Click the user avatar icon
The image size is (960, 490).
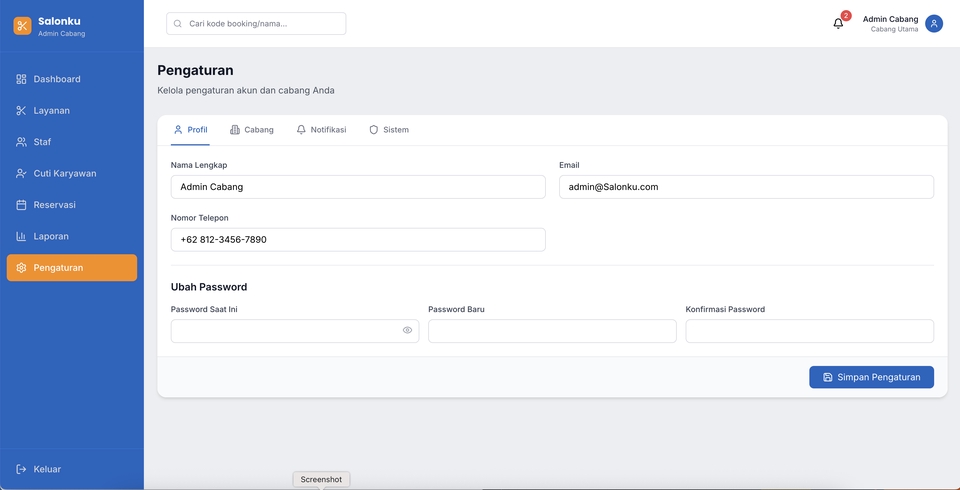coord(934,23)
